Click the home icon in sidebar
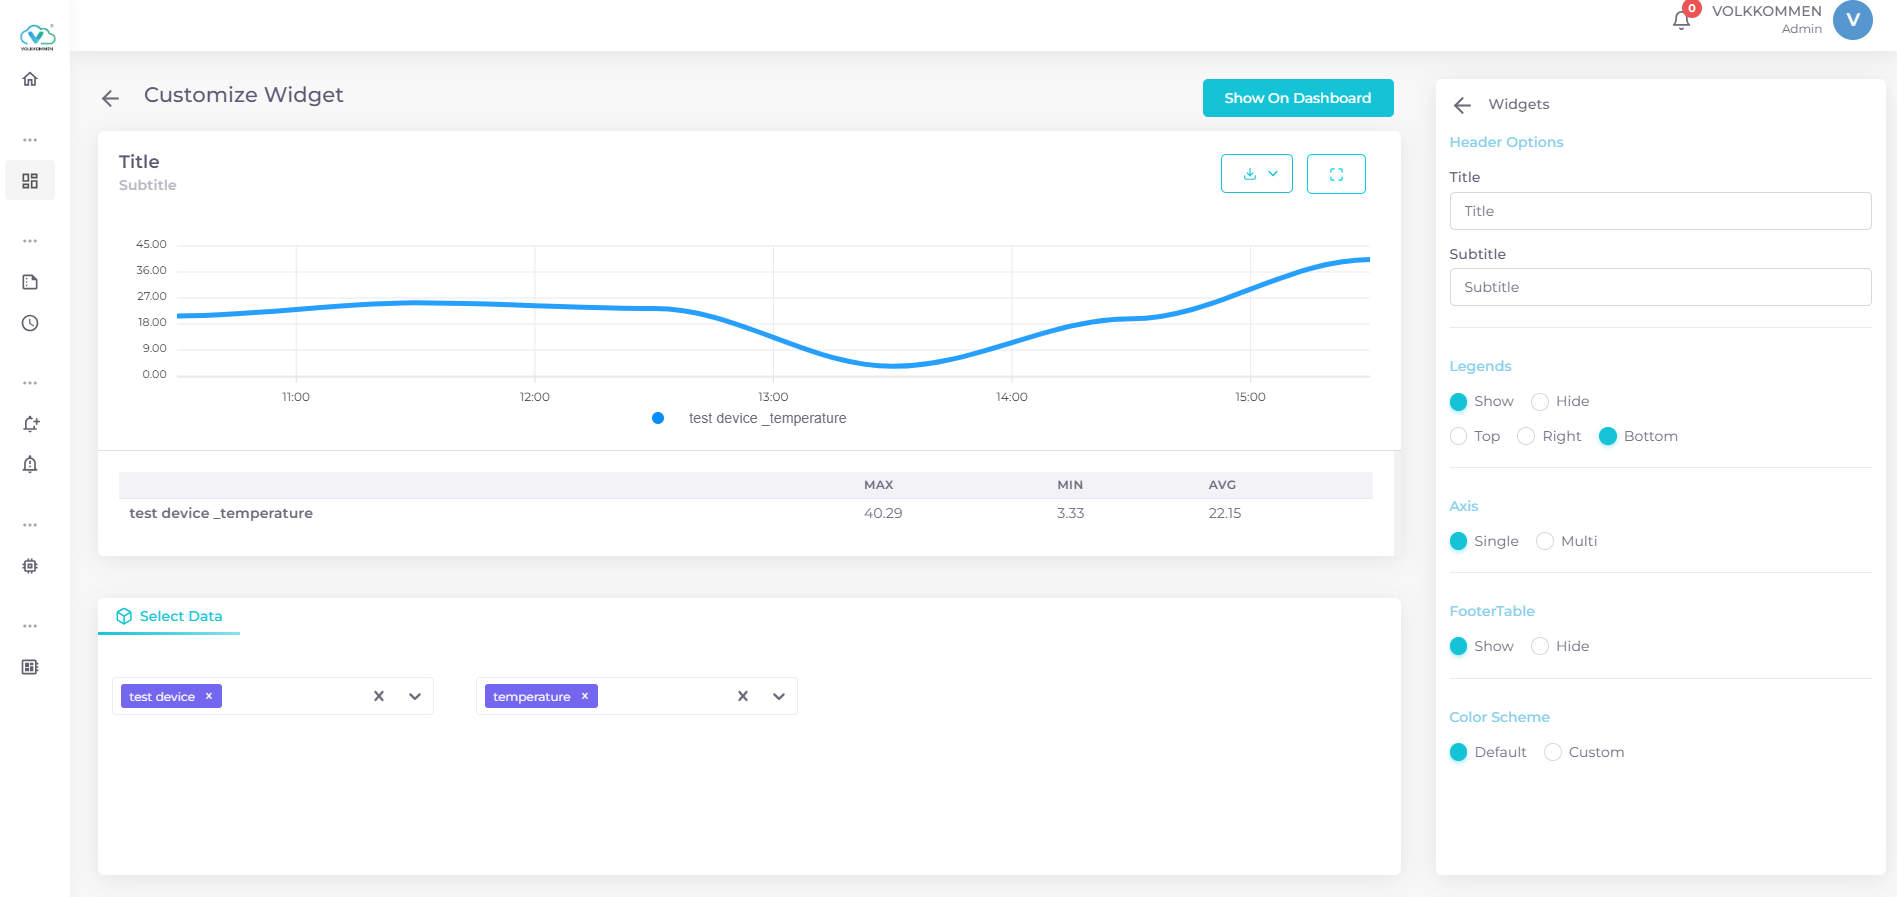 point(30,79)
